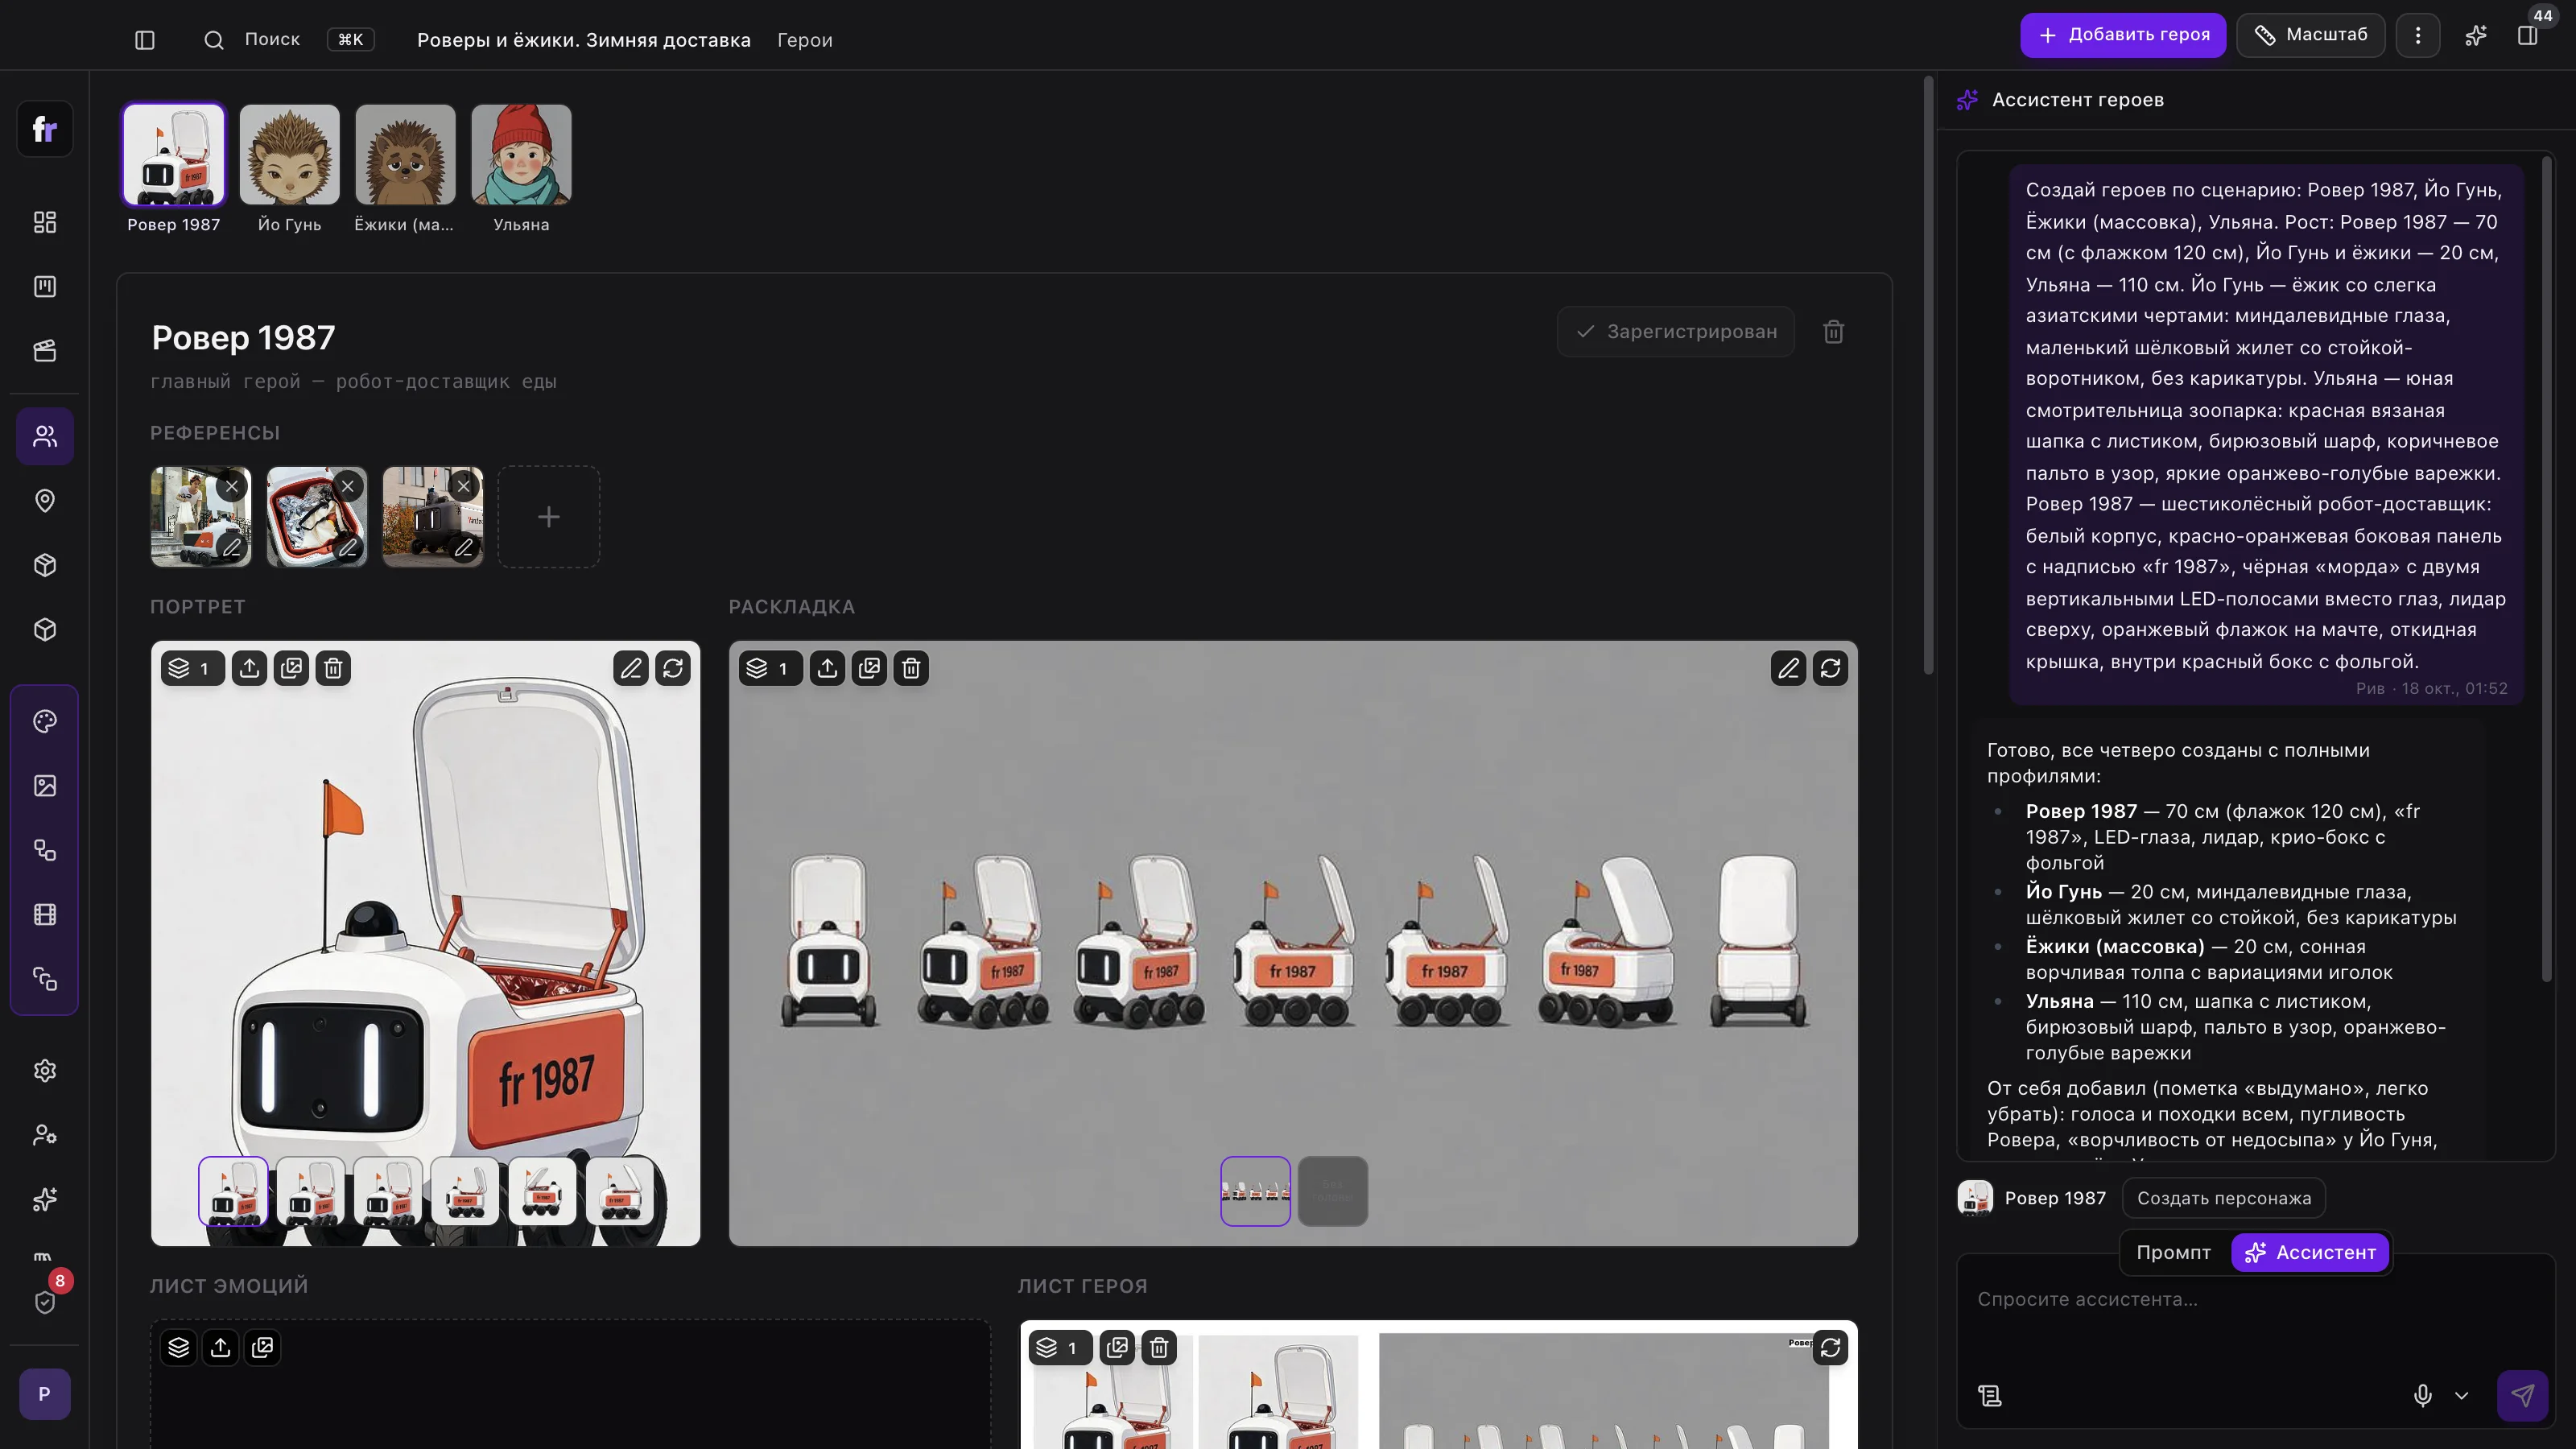Regenerate the layout (Раскладка) image
Image resolution: width=2576 pixels, height=1449 pixels.
click(1830, 668)
